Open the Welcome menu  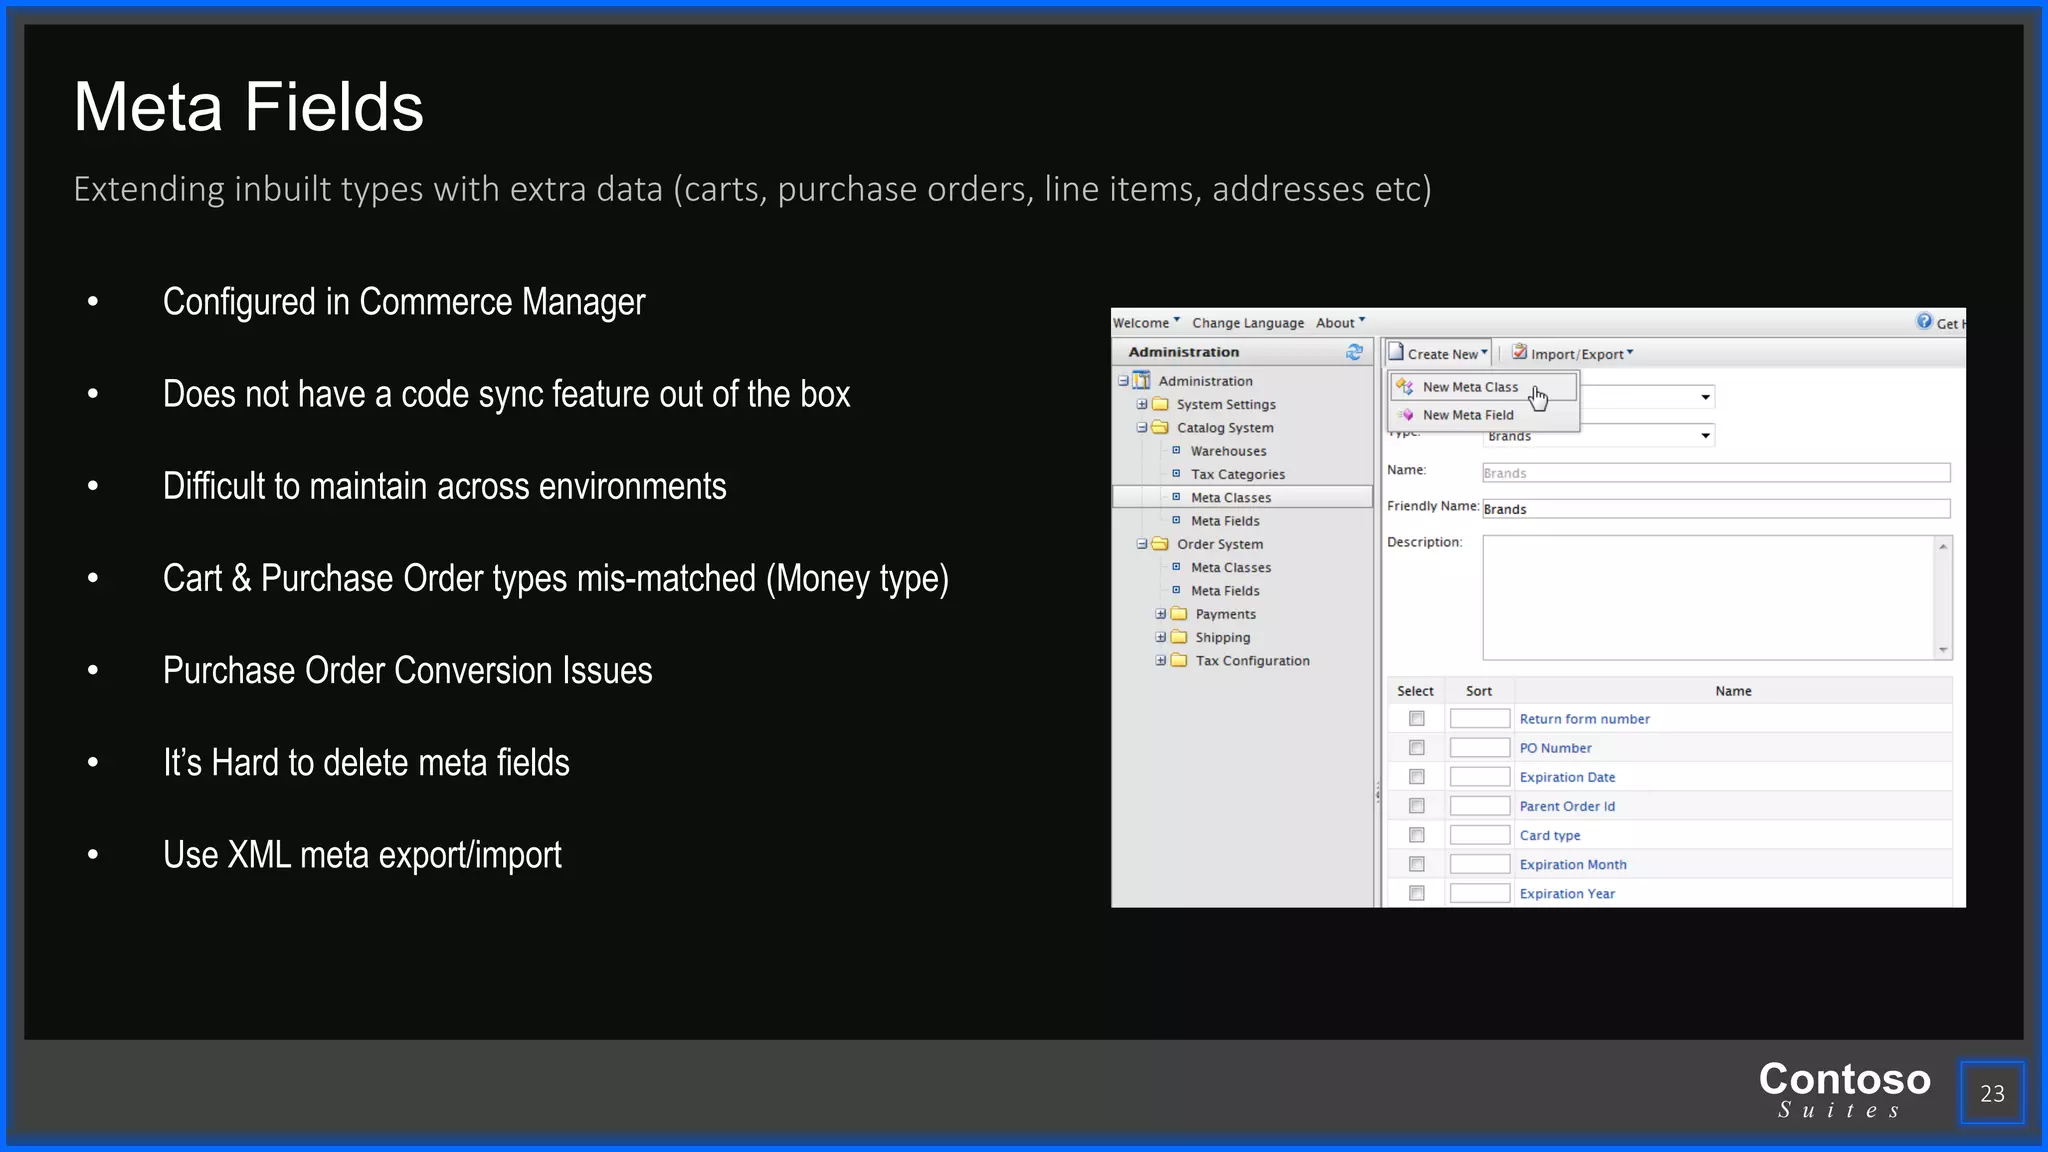click(x=1146, y=323)
